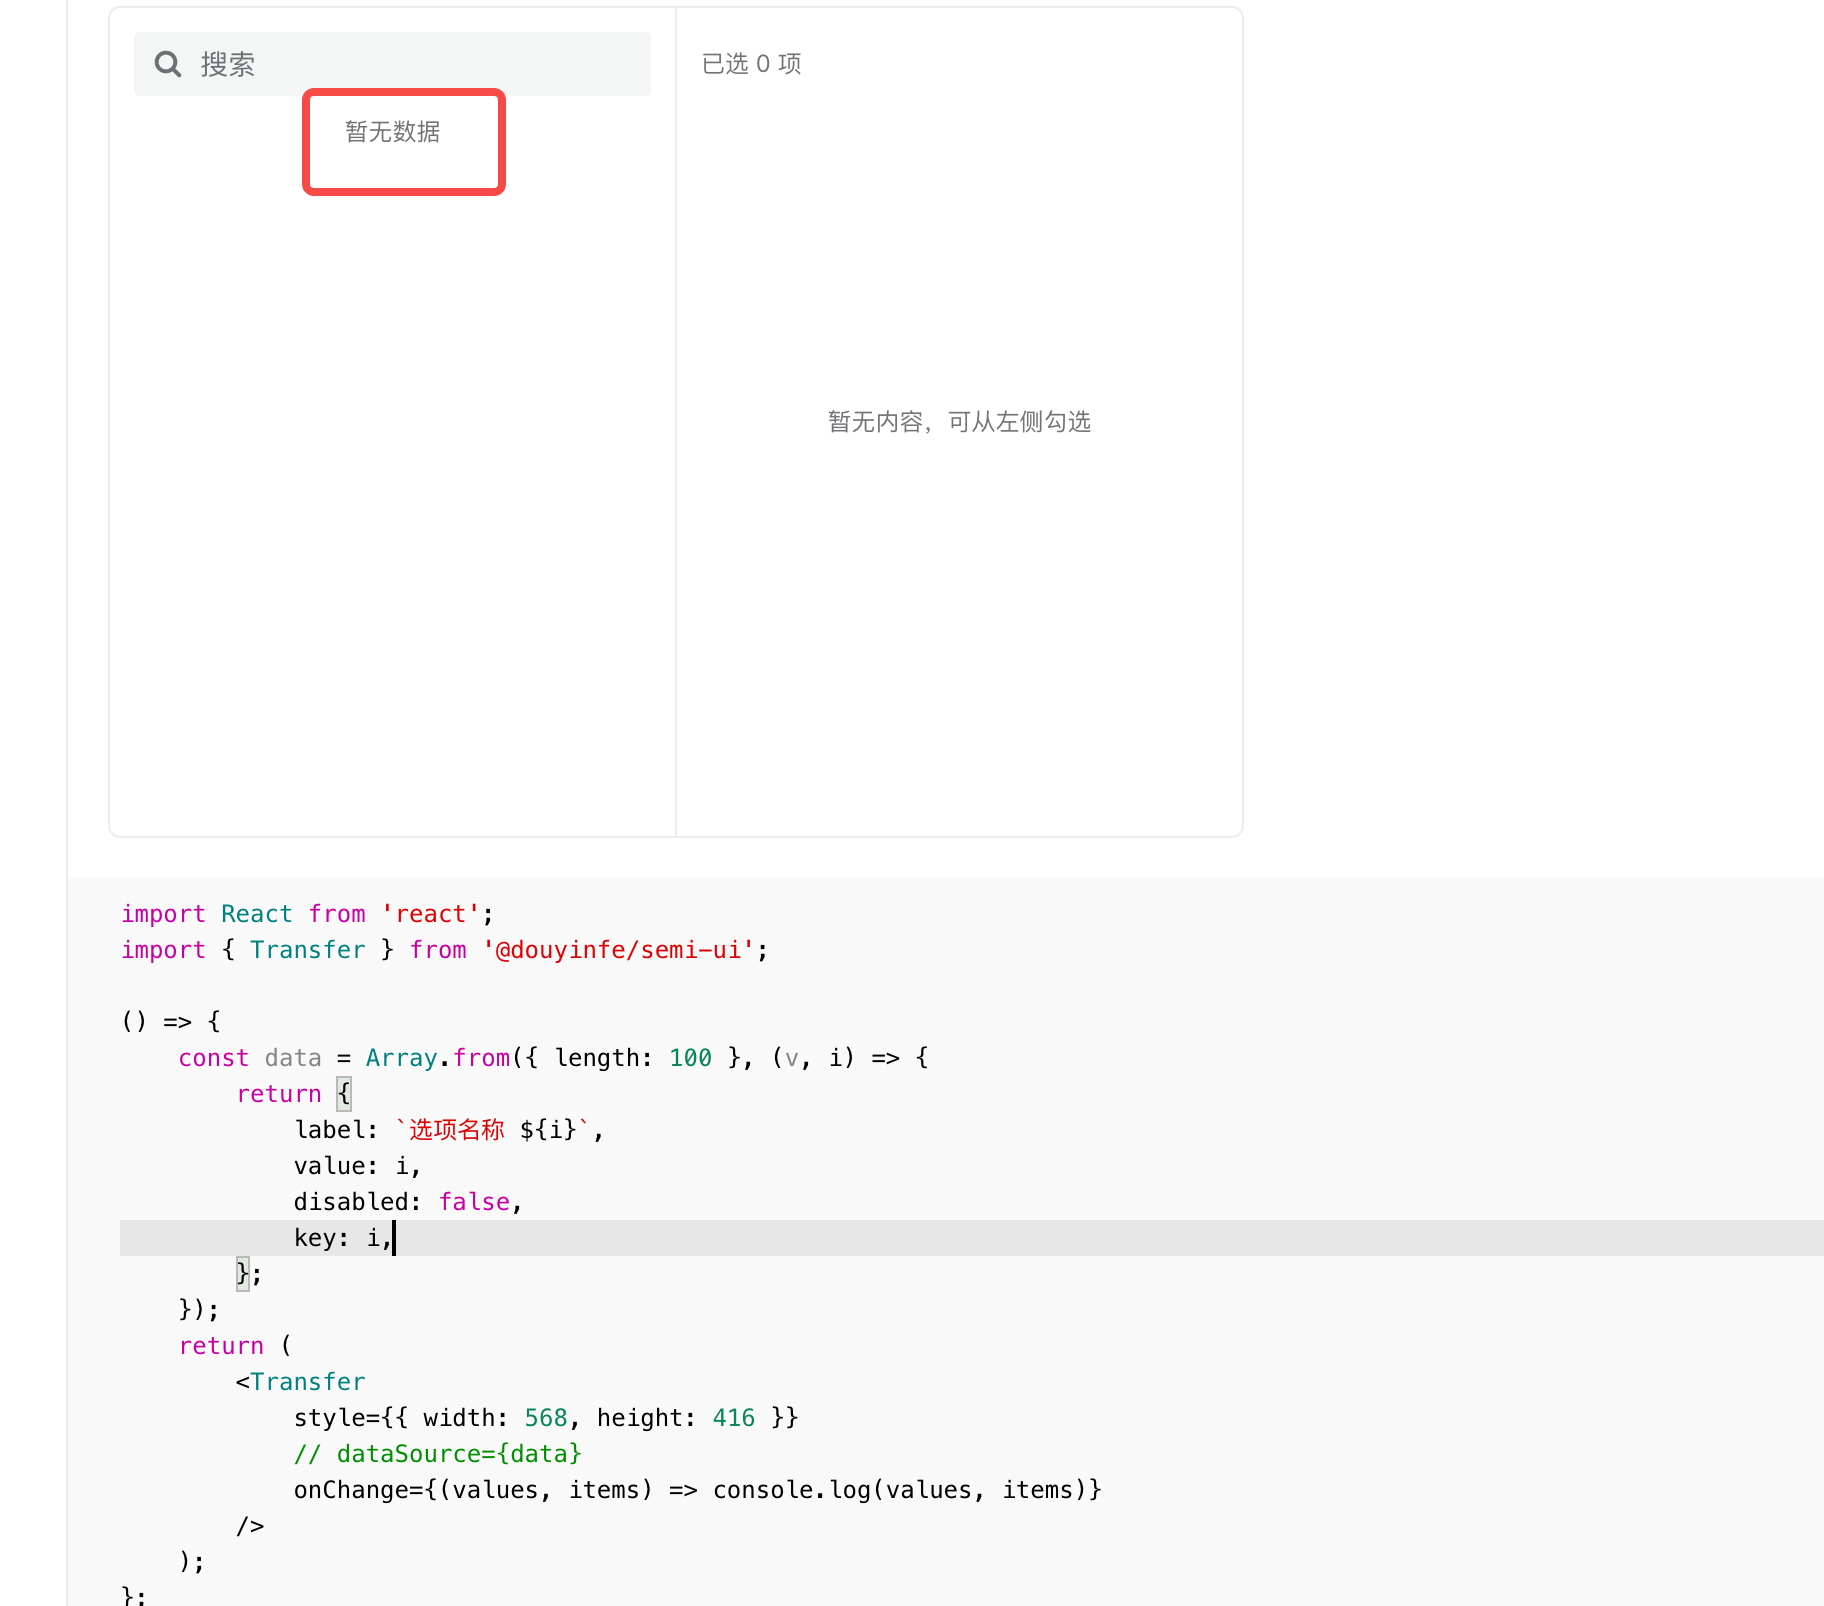
Task: Click the search magnifier icon
Action: 168,63
